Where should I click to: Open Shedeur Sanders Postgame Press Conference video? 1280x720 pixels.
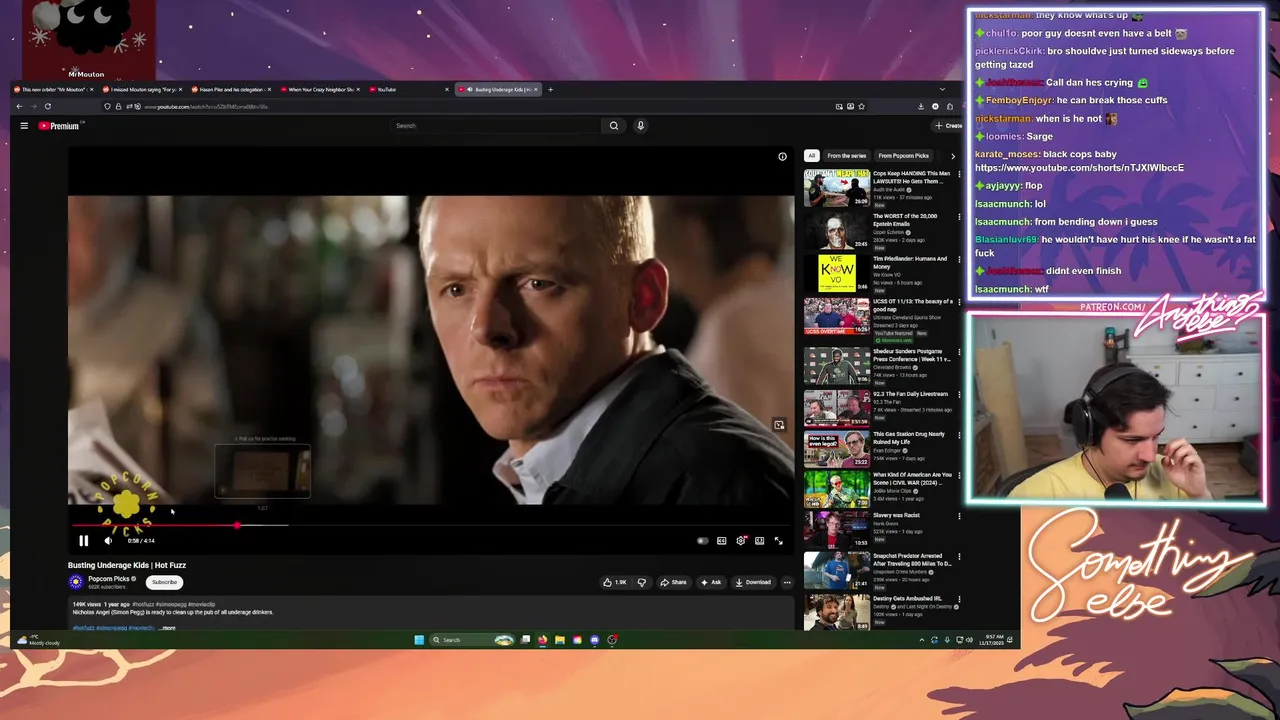pyautogui.click(x=837, y=366)
